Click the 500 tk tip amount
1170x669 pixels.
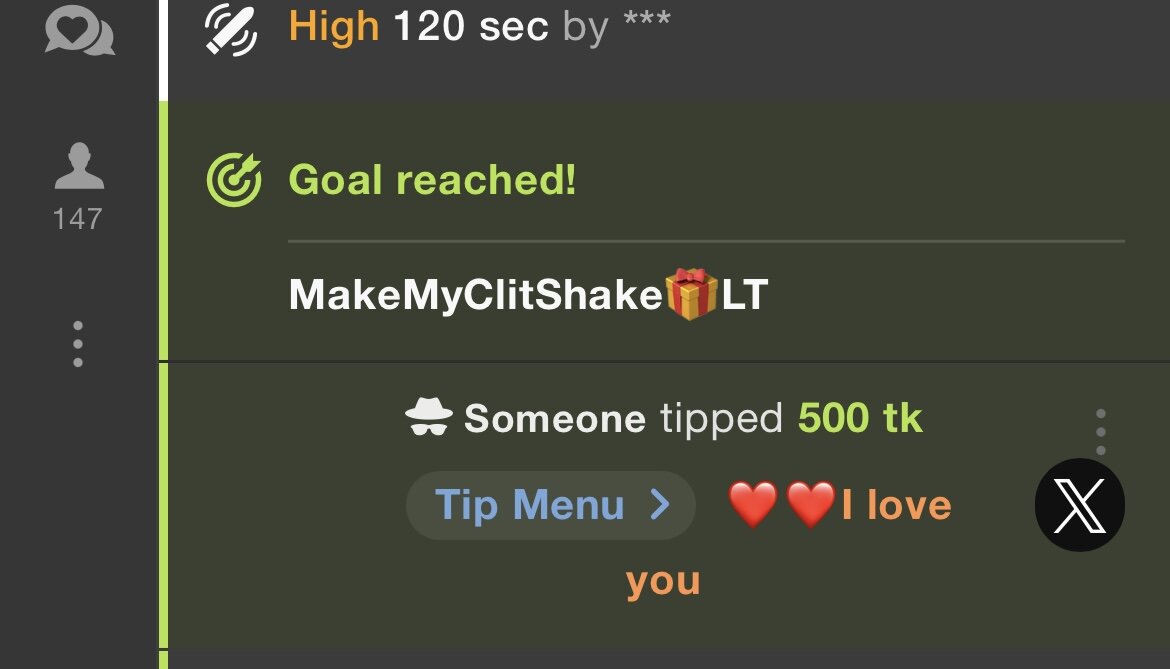(860, 417)
